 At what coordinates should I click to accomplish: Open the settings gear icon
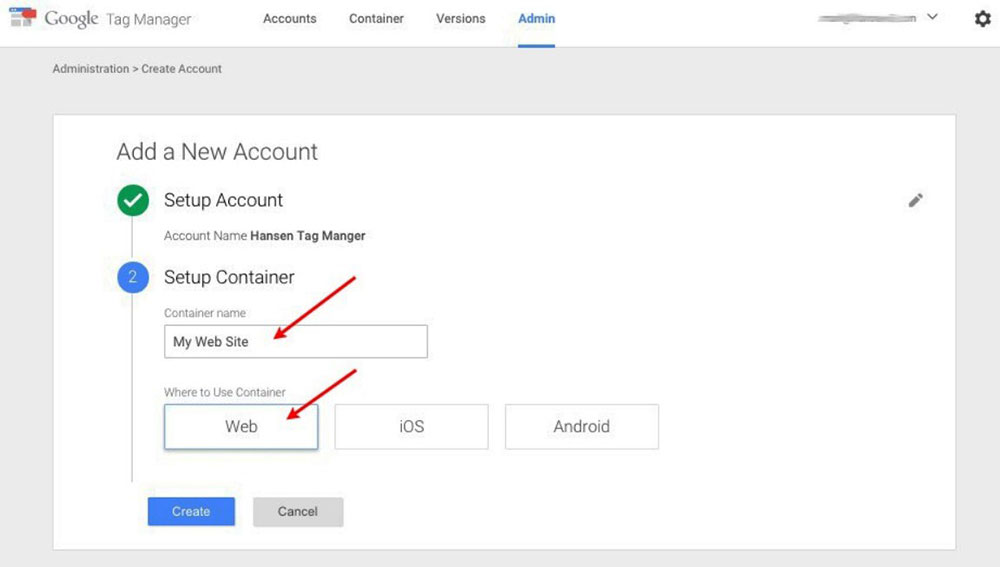pos(983,19)
